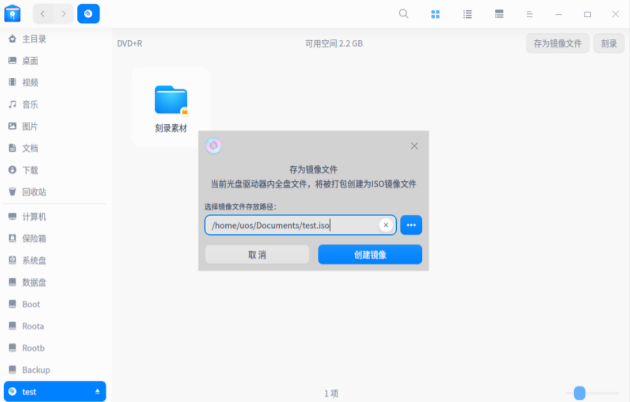Image resolution: width=630 pixels, height=402 pixels.
Task: Click 存为镜像文件 toolbar button
Action: [x=557, y=43]
